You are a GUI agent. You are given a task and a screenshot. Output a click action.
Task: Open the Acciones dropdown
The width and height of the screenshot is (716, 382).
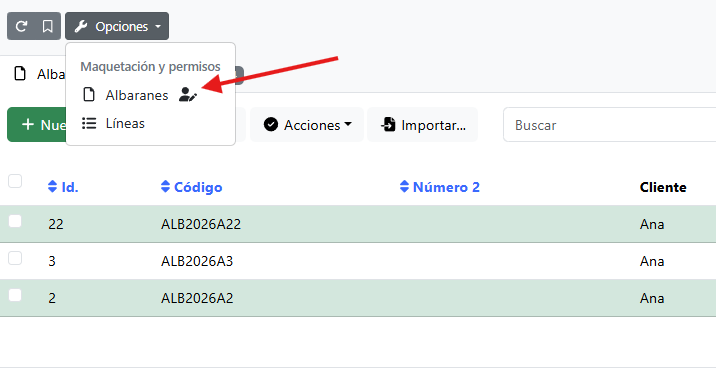tap(307, 125)
